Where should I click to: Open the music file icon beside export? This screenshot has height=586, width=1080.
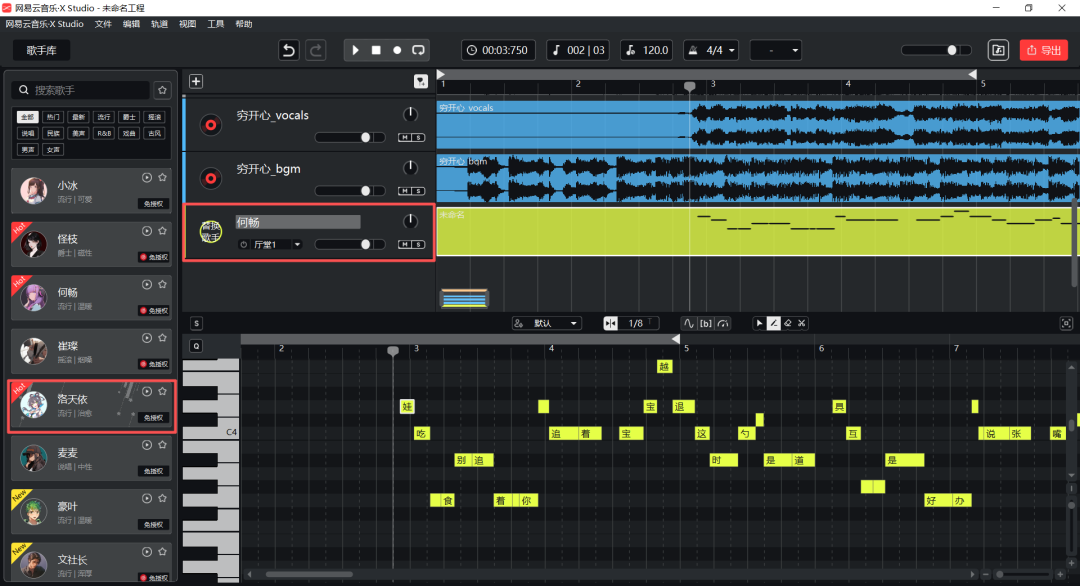[997, 50]
